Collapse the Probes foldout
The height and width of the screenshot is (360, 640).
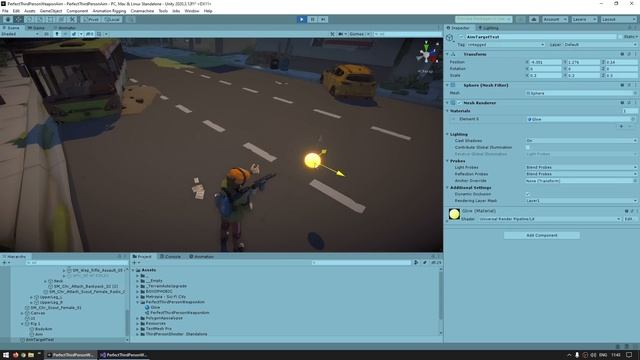(447, 161)
